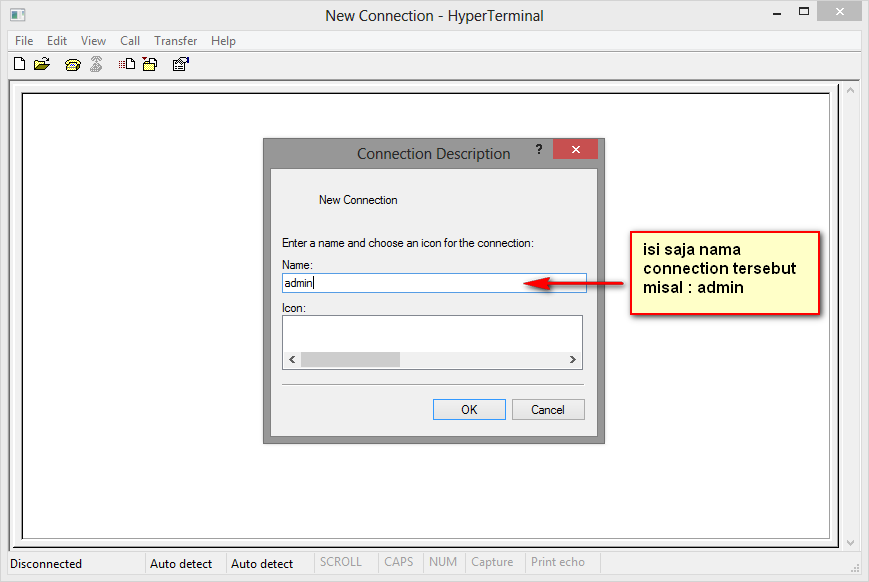The height and width of the screenshot is (582, 869).
Task: Open the Edit menu
Action: click(57, 41)
